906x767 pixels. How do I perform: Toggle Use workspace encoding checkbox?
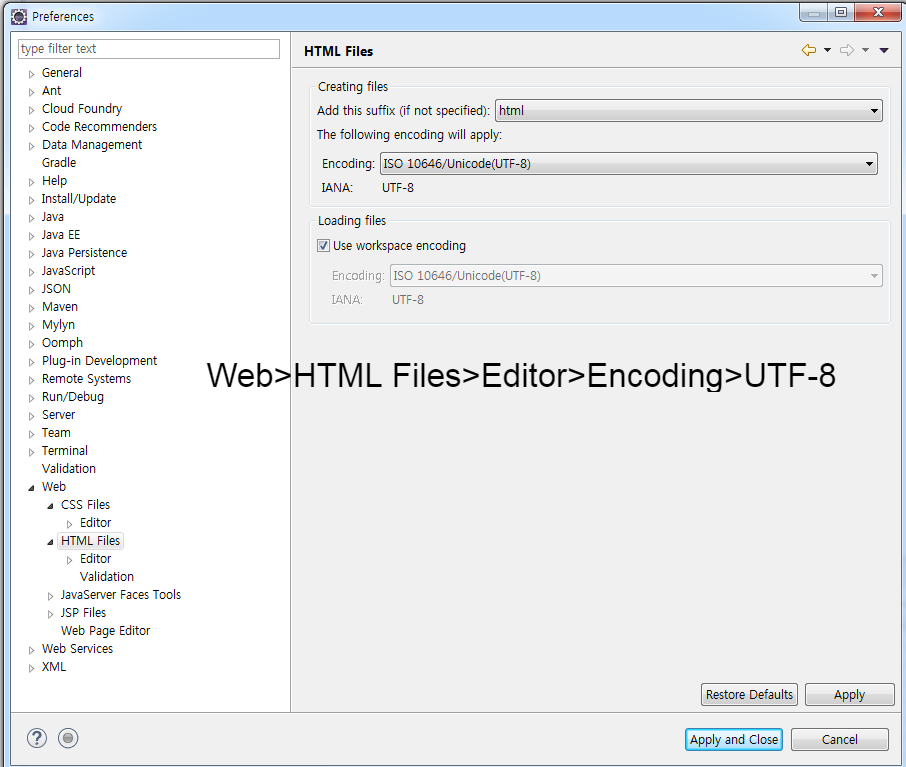pyautogui.click(x=324, y=246)
